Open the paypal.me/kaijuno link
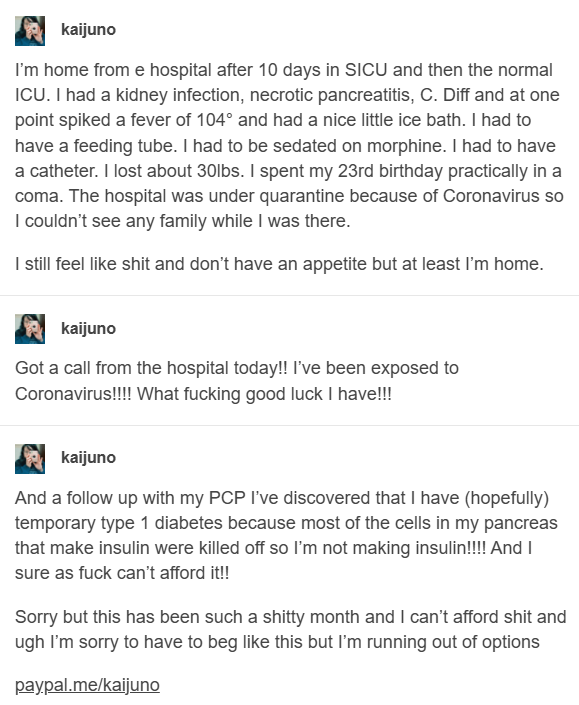 click(x=87, y=685)
